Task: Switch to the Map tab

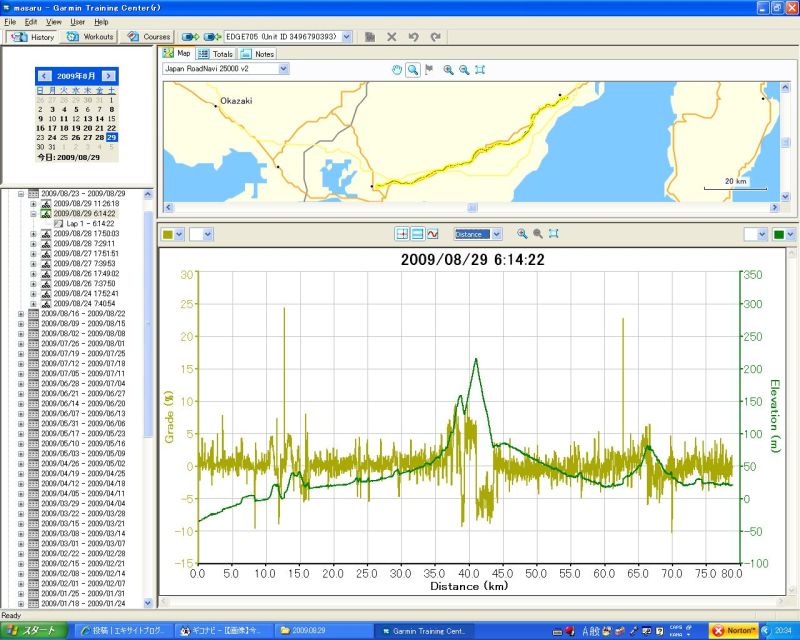Action: coord(177,53)
